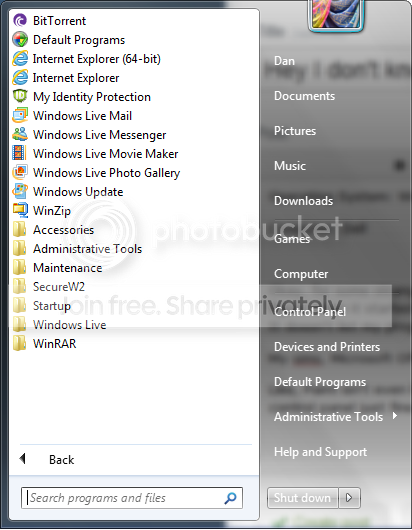
Task: Click the Windows Live Messenger people icon
Action: (x=20, y=134)
